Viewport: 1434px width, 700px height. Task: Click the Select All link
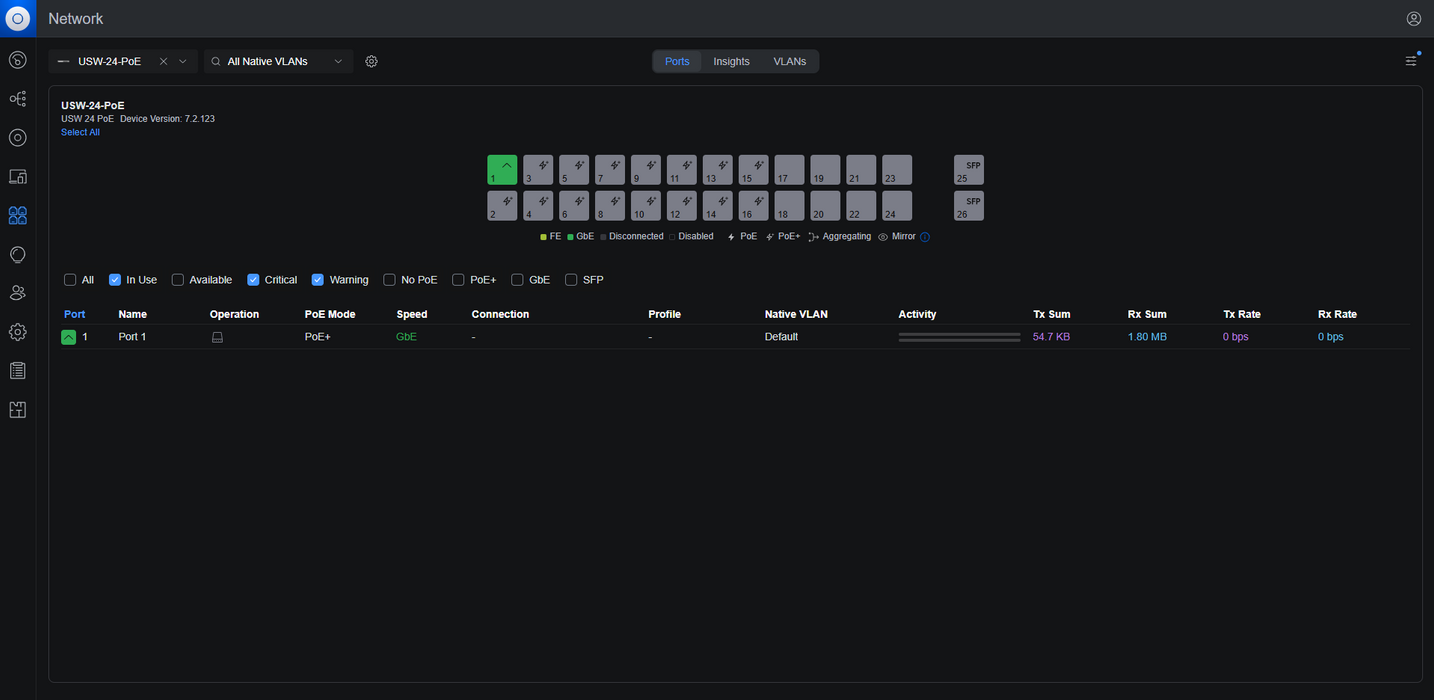point(80,132)
